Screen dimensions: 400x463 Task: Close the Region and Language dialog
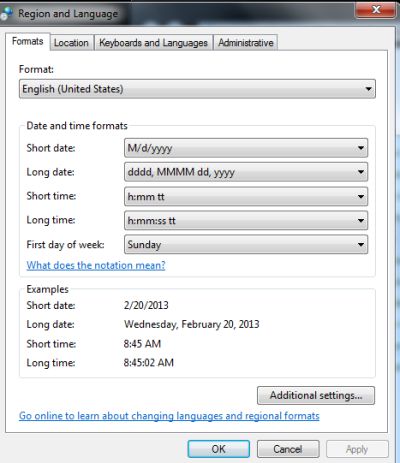click(376, 10)
